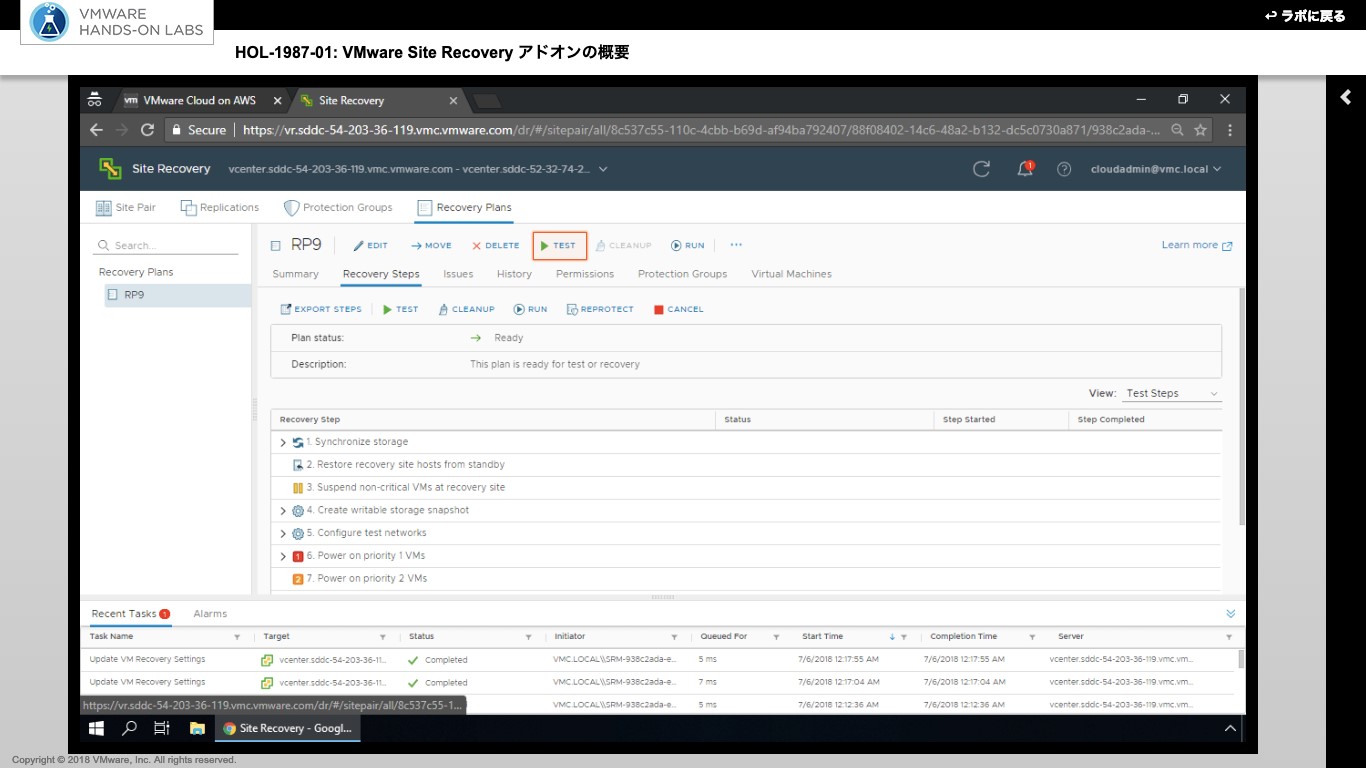This screenshot has width=1366, height=768.
Task: Click the priority 2 VMs orange icon
Action: 298,579
